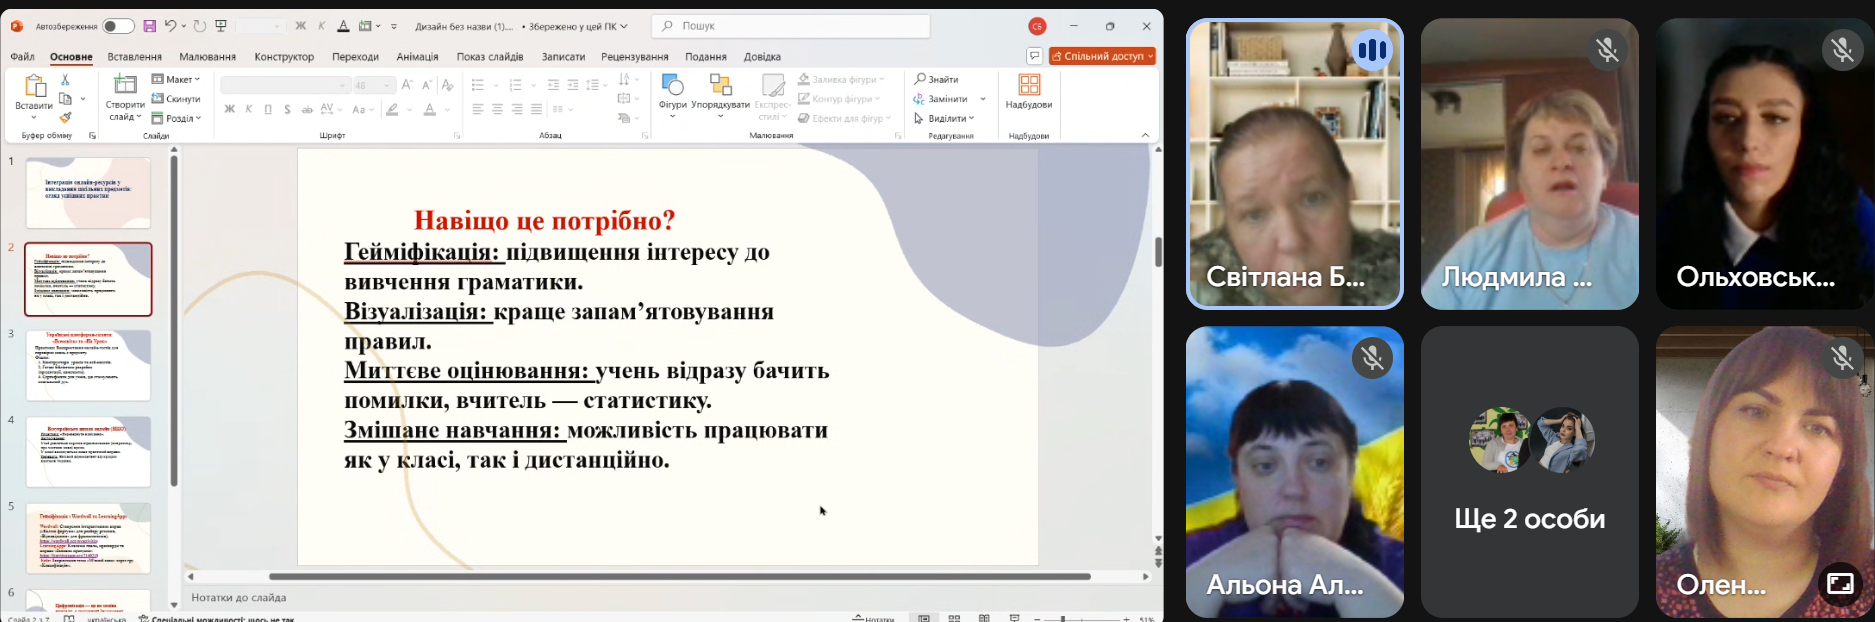Start slideshow from quick access toolbar icon
The image size is (1875, 622).
coord(222,26)
